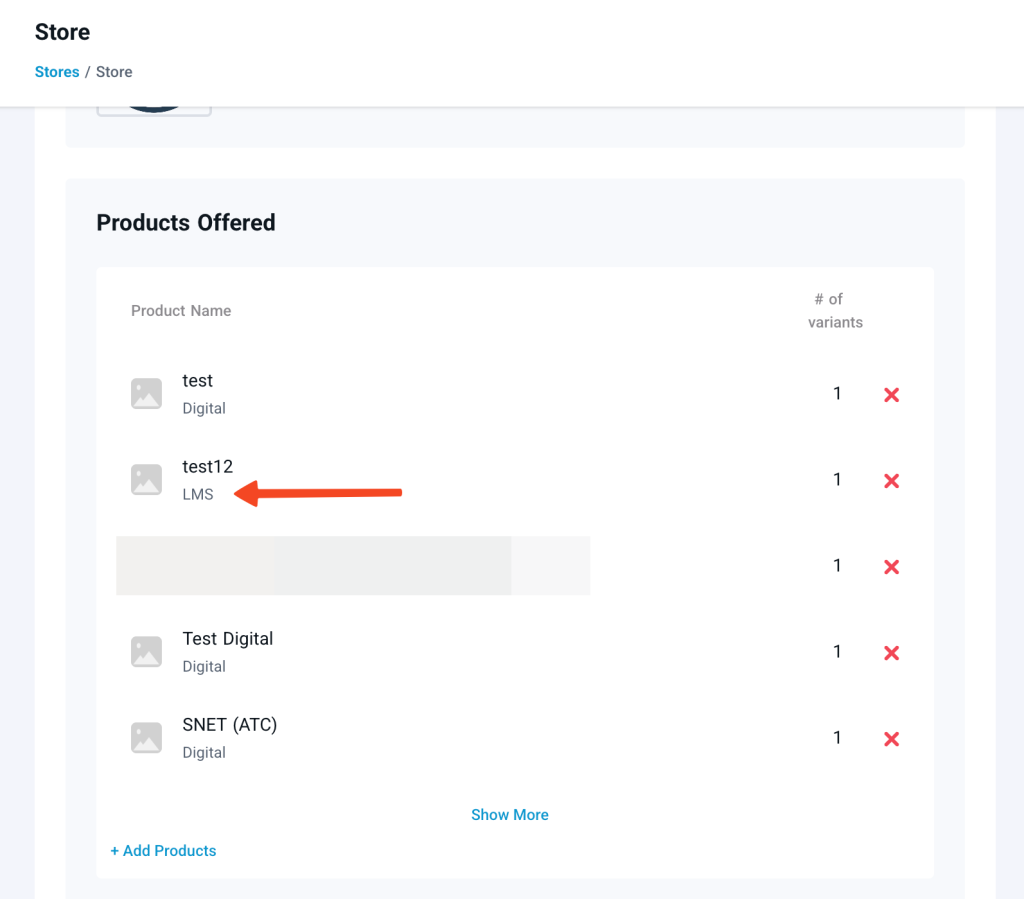Open the test12 product entry

click(207, 467)
